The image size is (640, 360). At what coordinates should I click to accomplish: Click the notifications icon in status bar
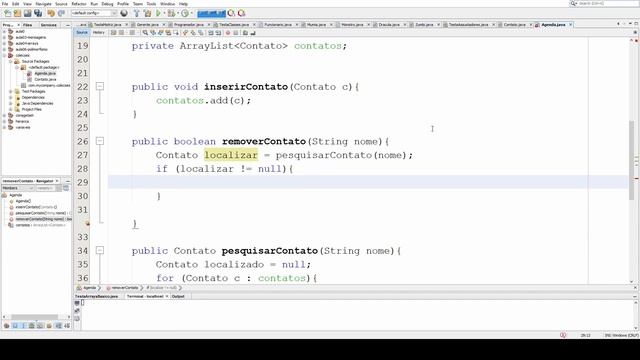coord(563,335)
